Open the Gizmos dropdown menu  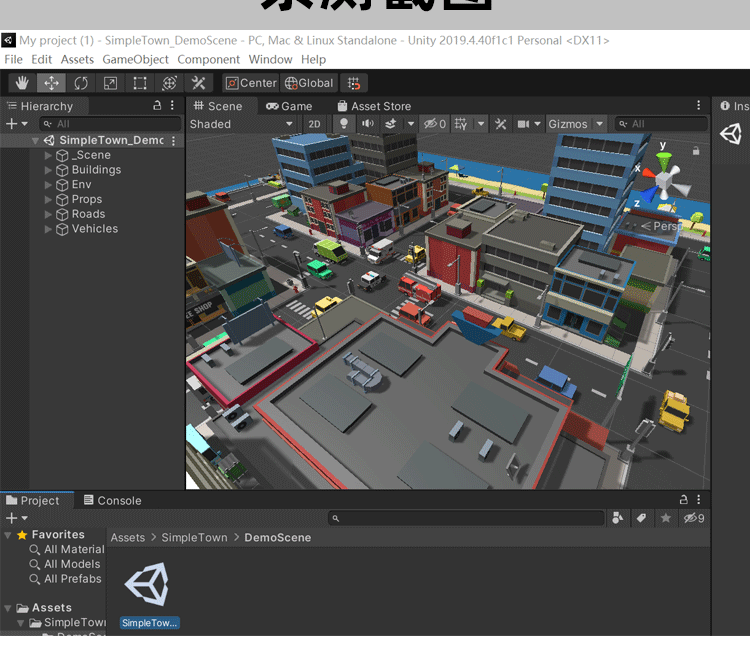pyautogui.click(x=575, y=124)
